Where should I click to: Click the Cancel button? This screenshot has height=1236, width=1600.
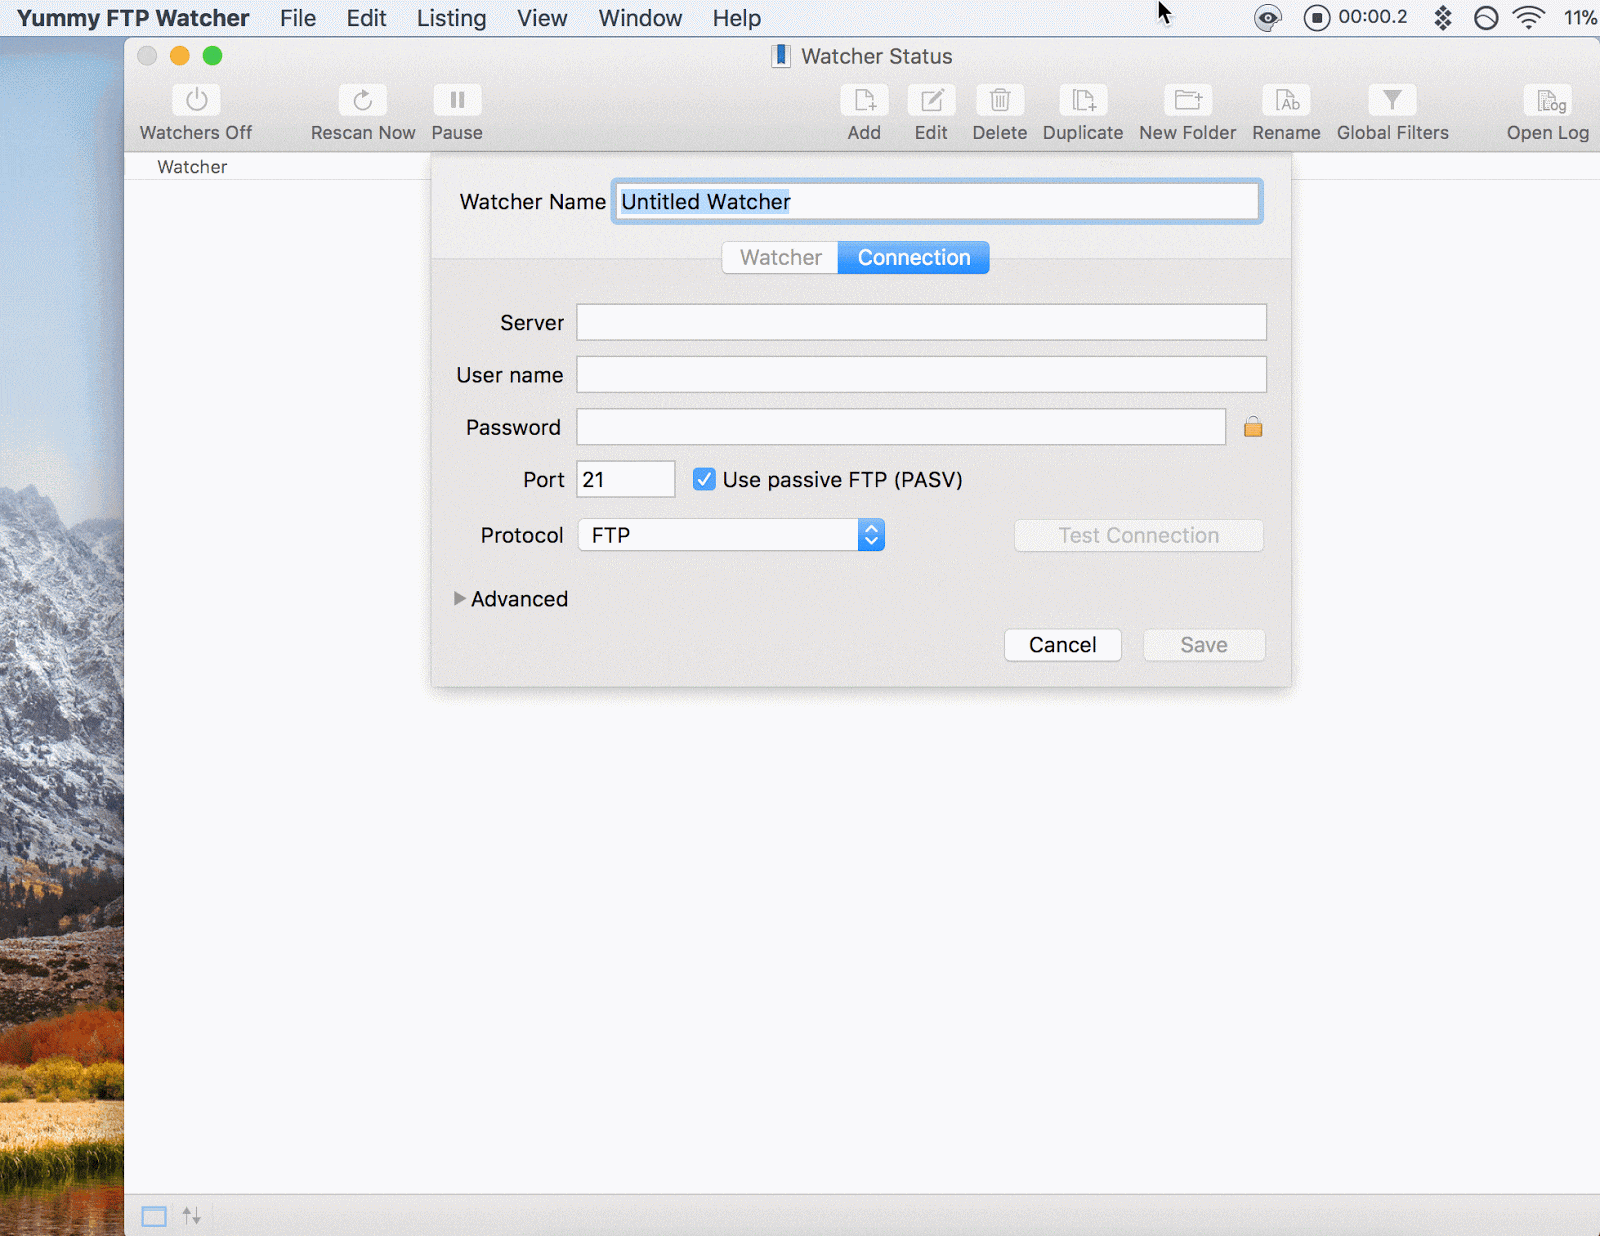(1062, 645)
